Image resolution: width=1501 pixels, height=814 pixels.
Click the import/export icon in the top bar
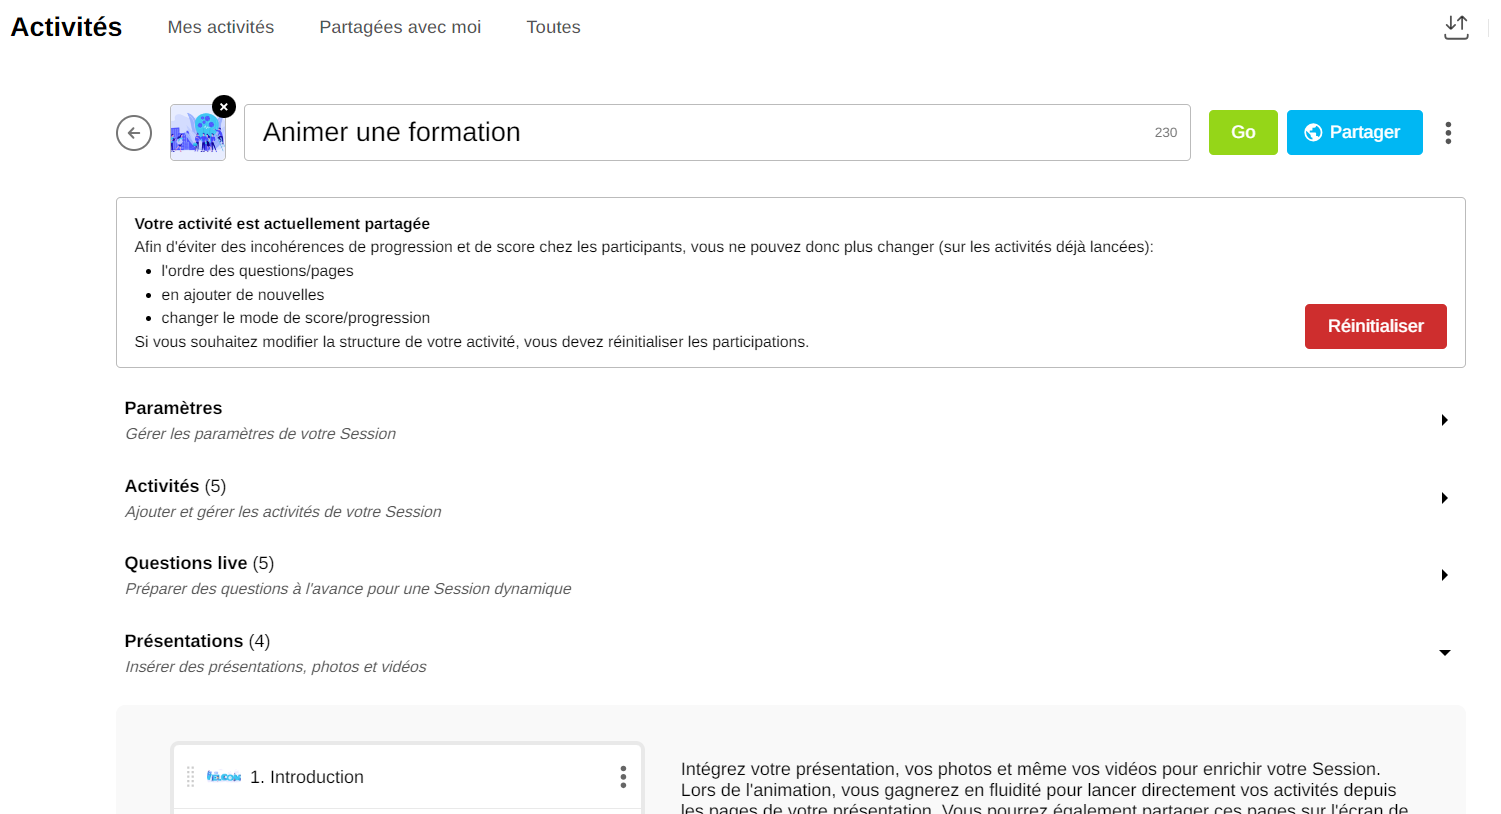pyautogui.click(x=1456, y=27)
